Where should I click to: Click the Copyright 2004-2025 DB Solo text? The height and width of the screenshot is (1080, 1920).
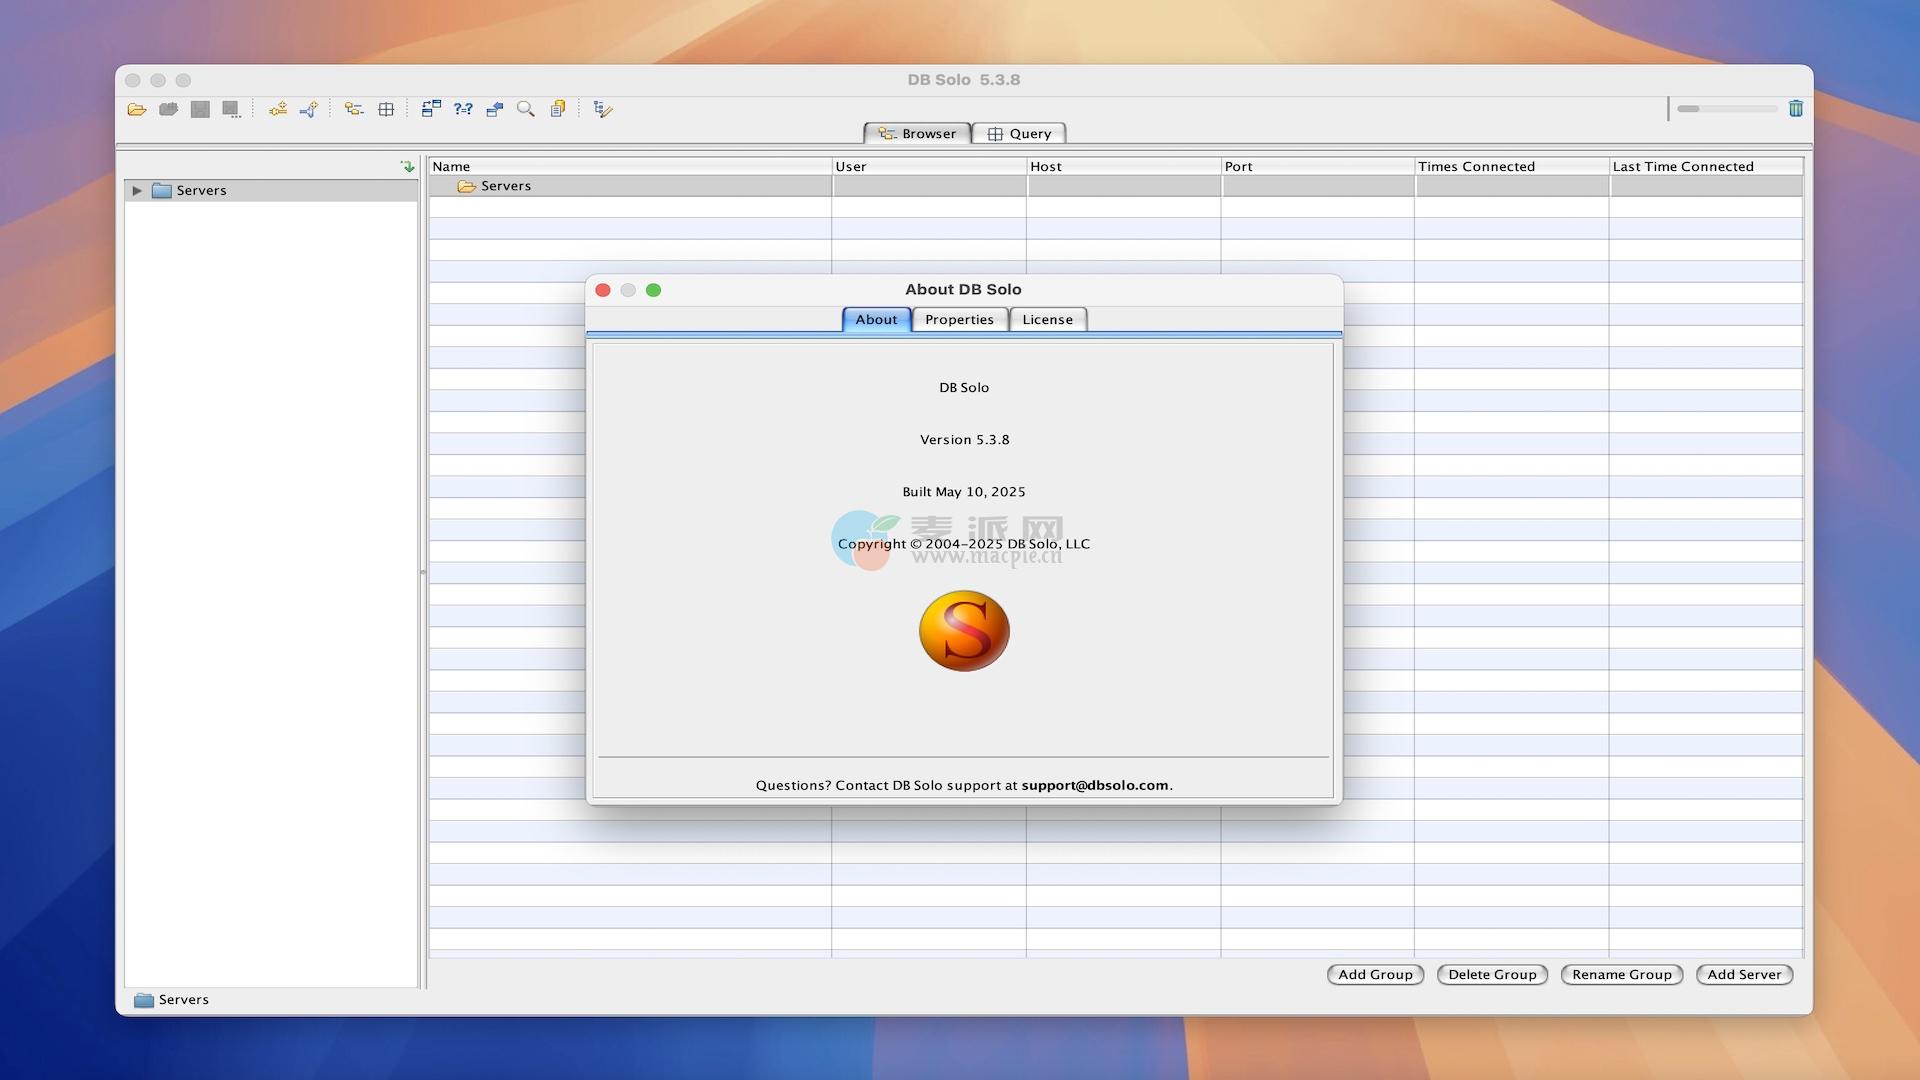[964, 543]
